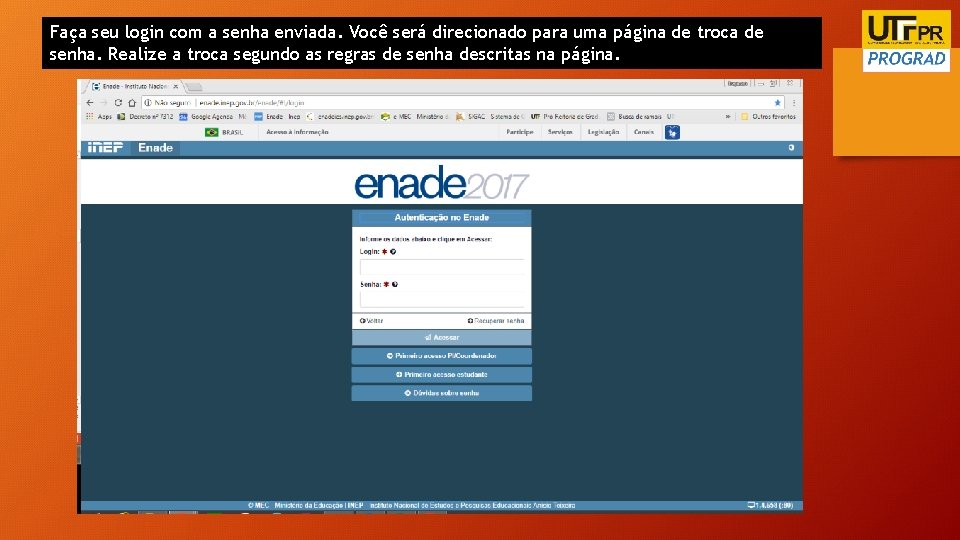
Task: Open the Pró Reitoria de Grad bookmark
Action: point(565,116)
